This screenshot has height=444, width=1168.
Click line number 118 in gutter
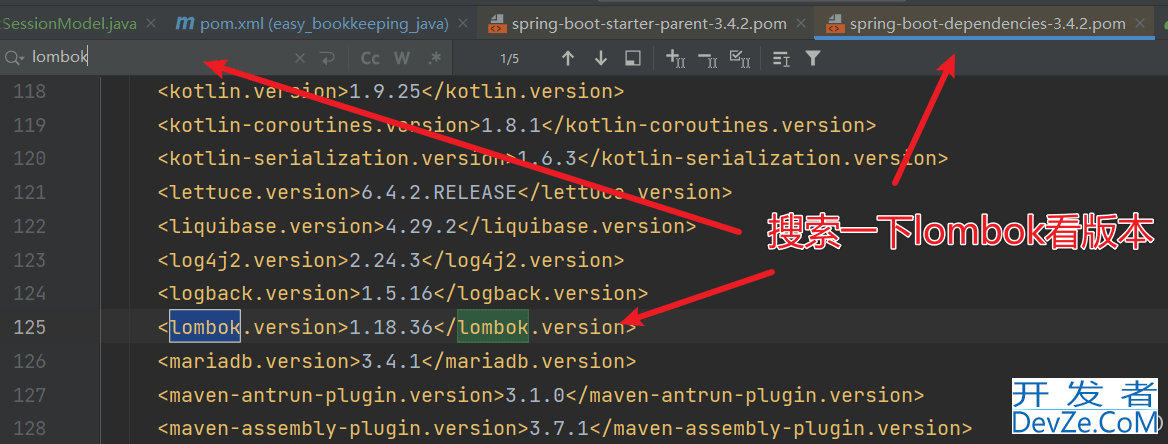pos(30,92)
